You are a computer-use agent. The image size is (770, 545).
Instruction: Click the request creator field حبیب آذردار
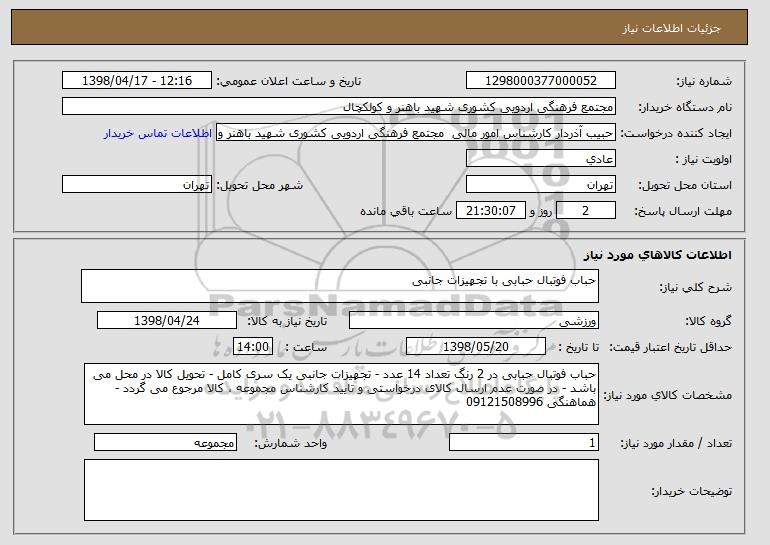click(x=416, y=133)
